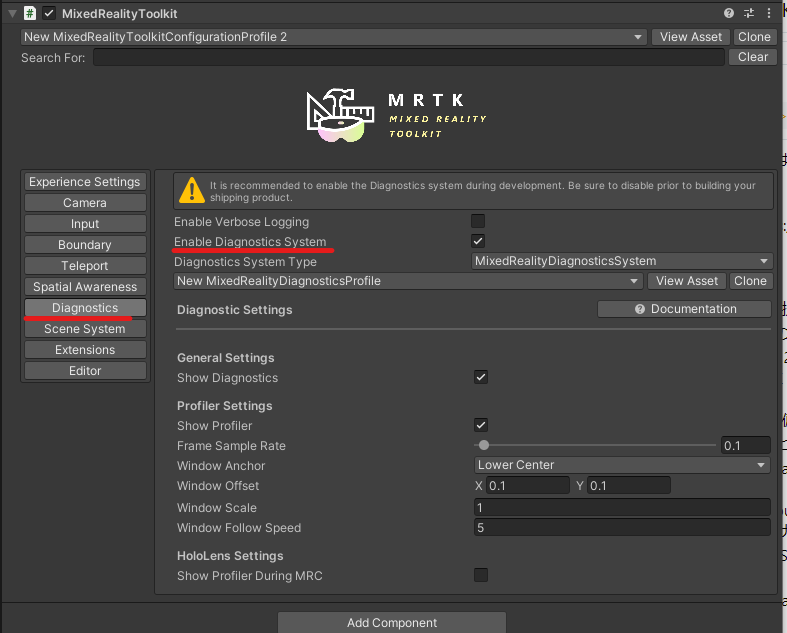This screenshot has width=787, height=633.
Task: Click the Window Offset X field
Action: 528,485
